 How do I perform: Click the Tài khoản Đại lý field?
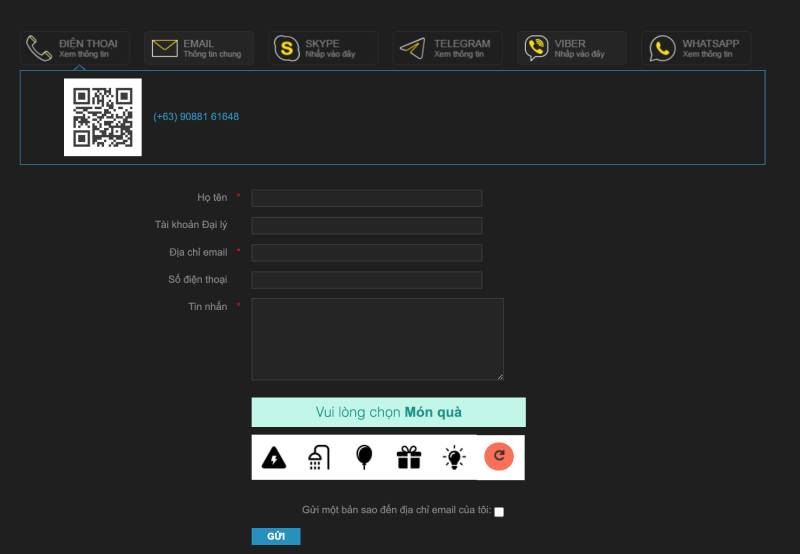click(x=366, y=226)
